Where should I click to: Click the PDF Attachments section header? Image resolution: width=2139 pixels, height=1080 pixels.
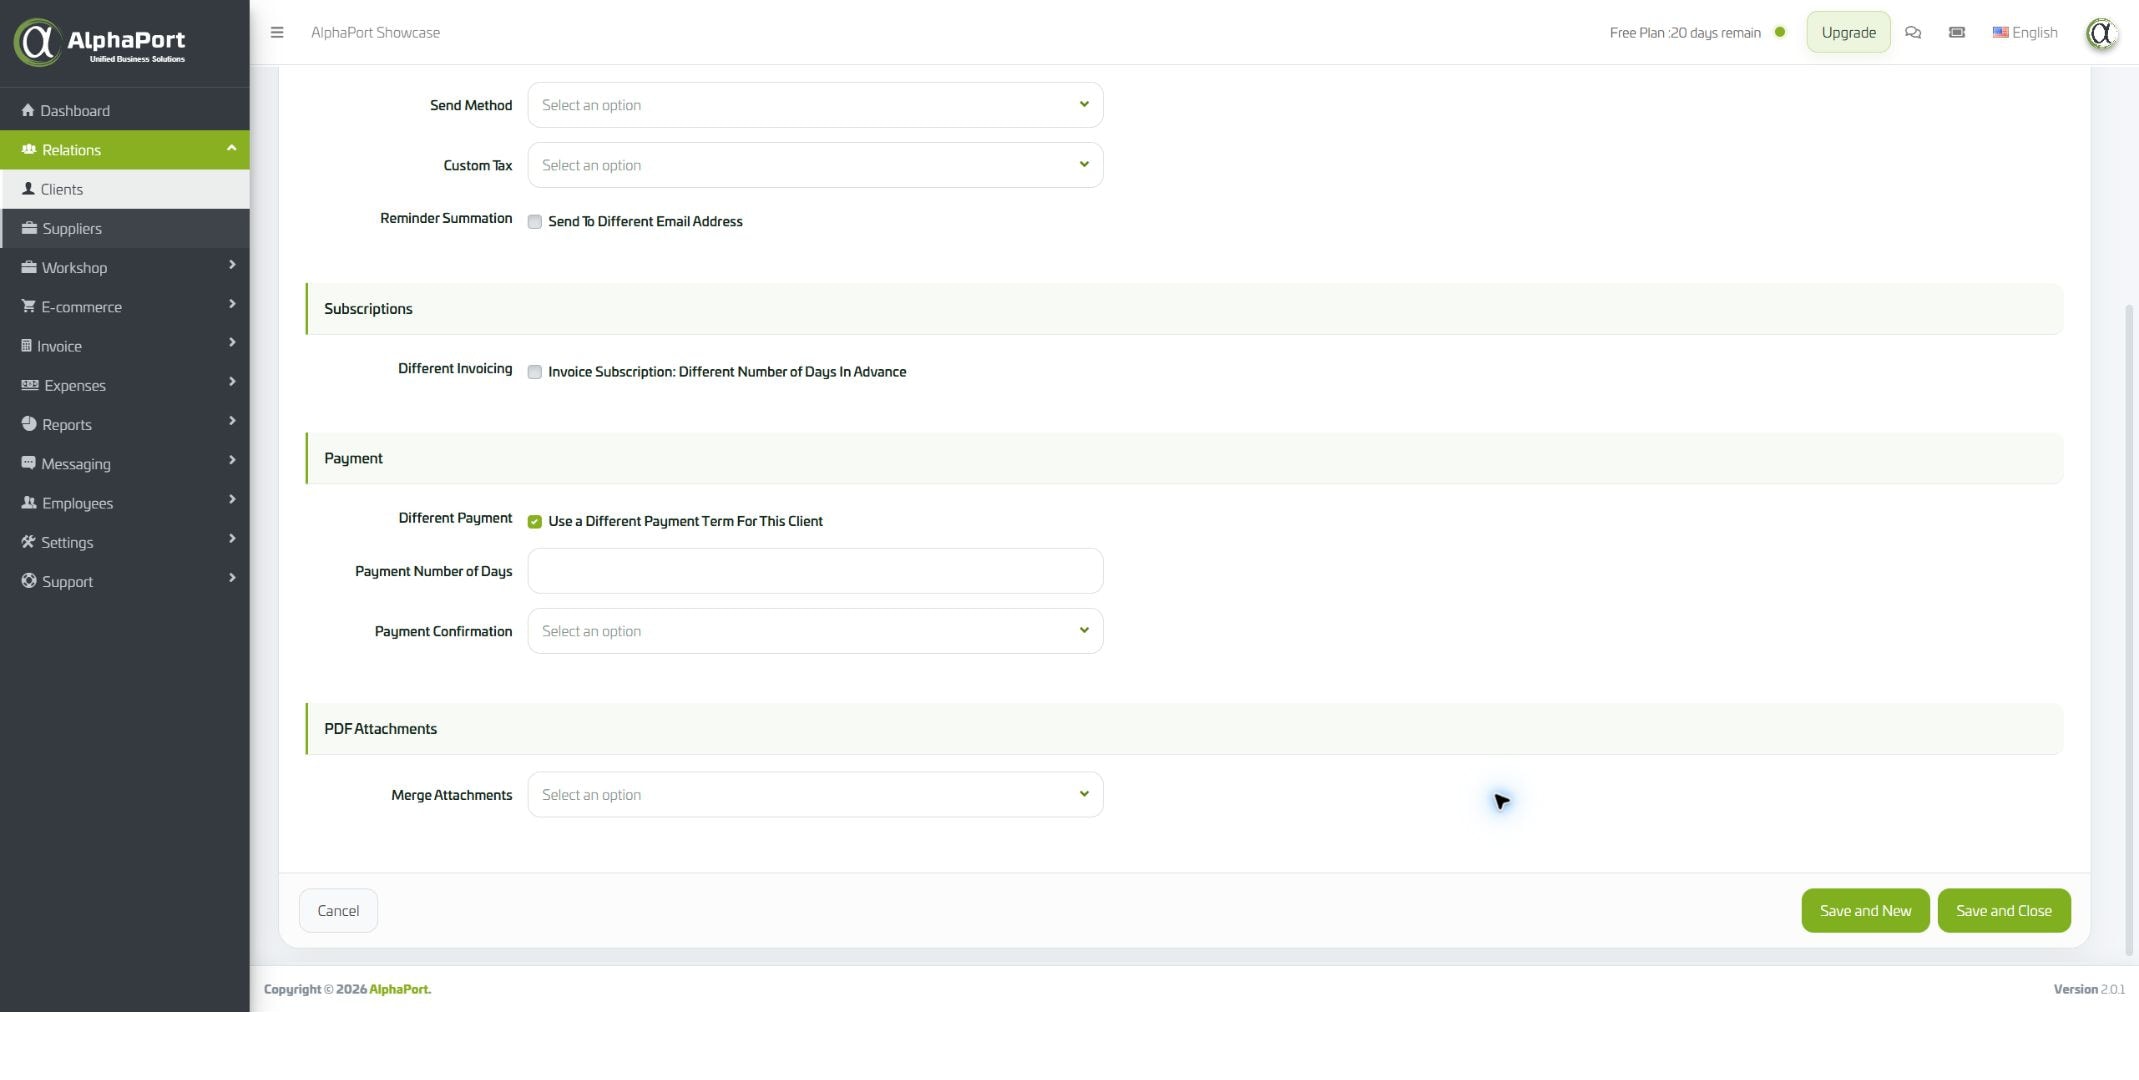1184,729
